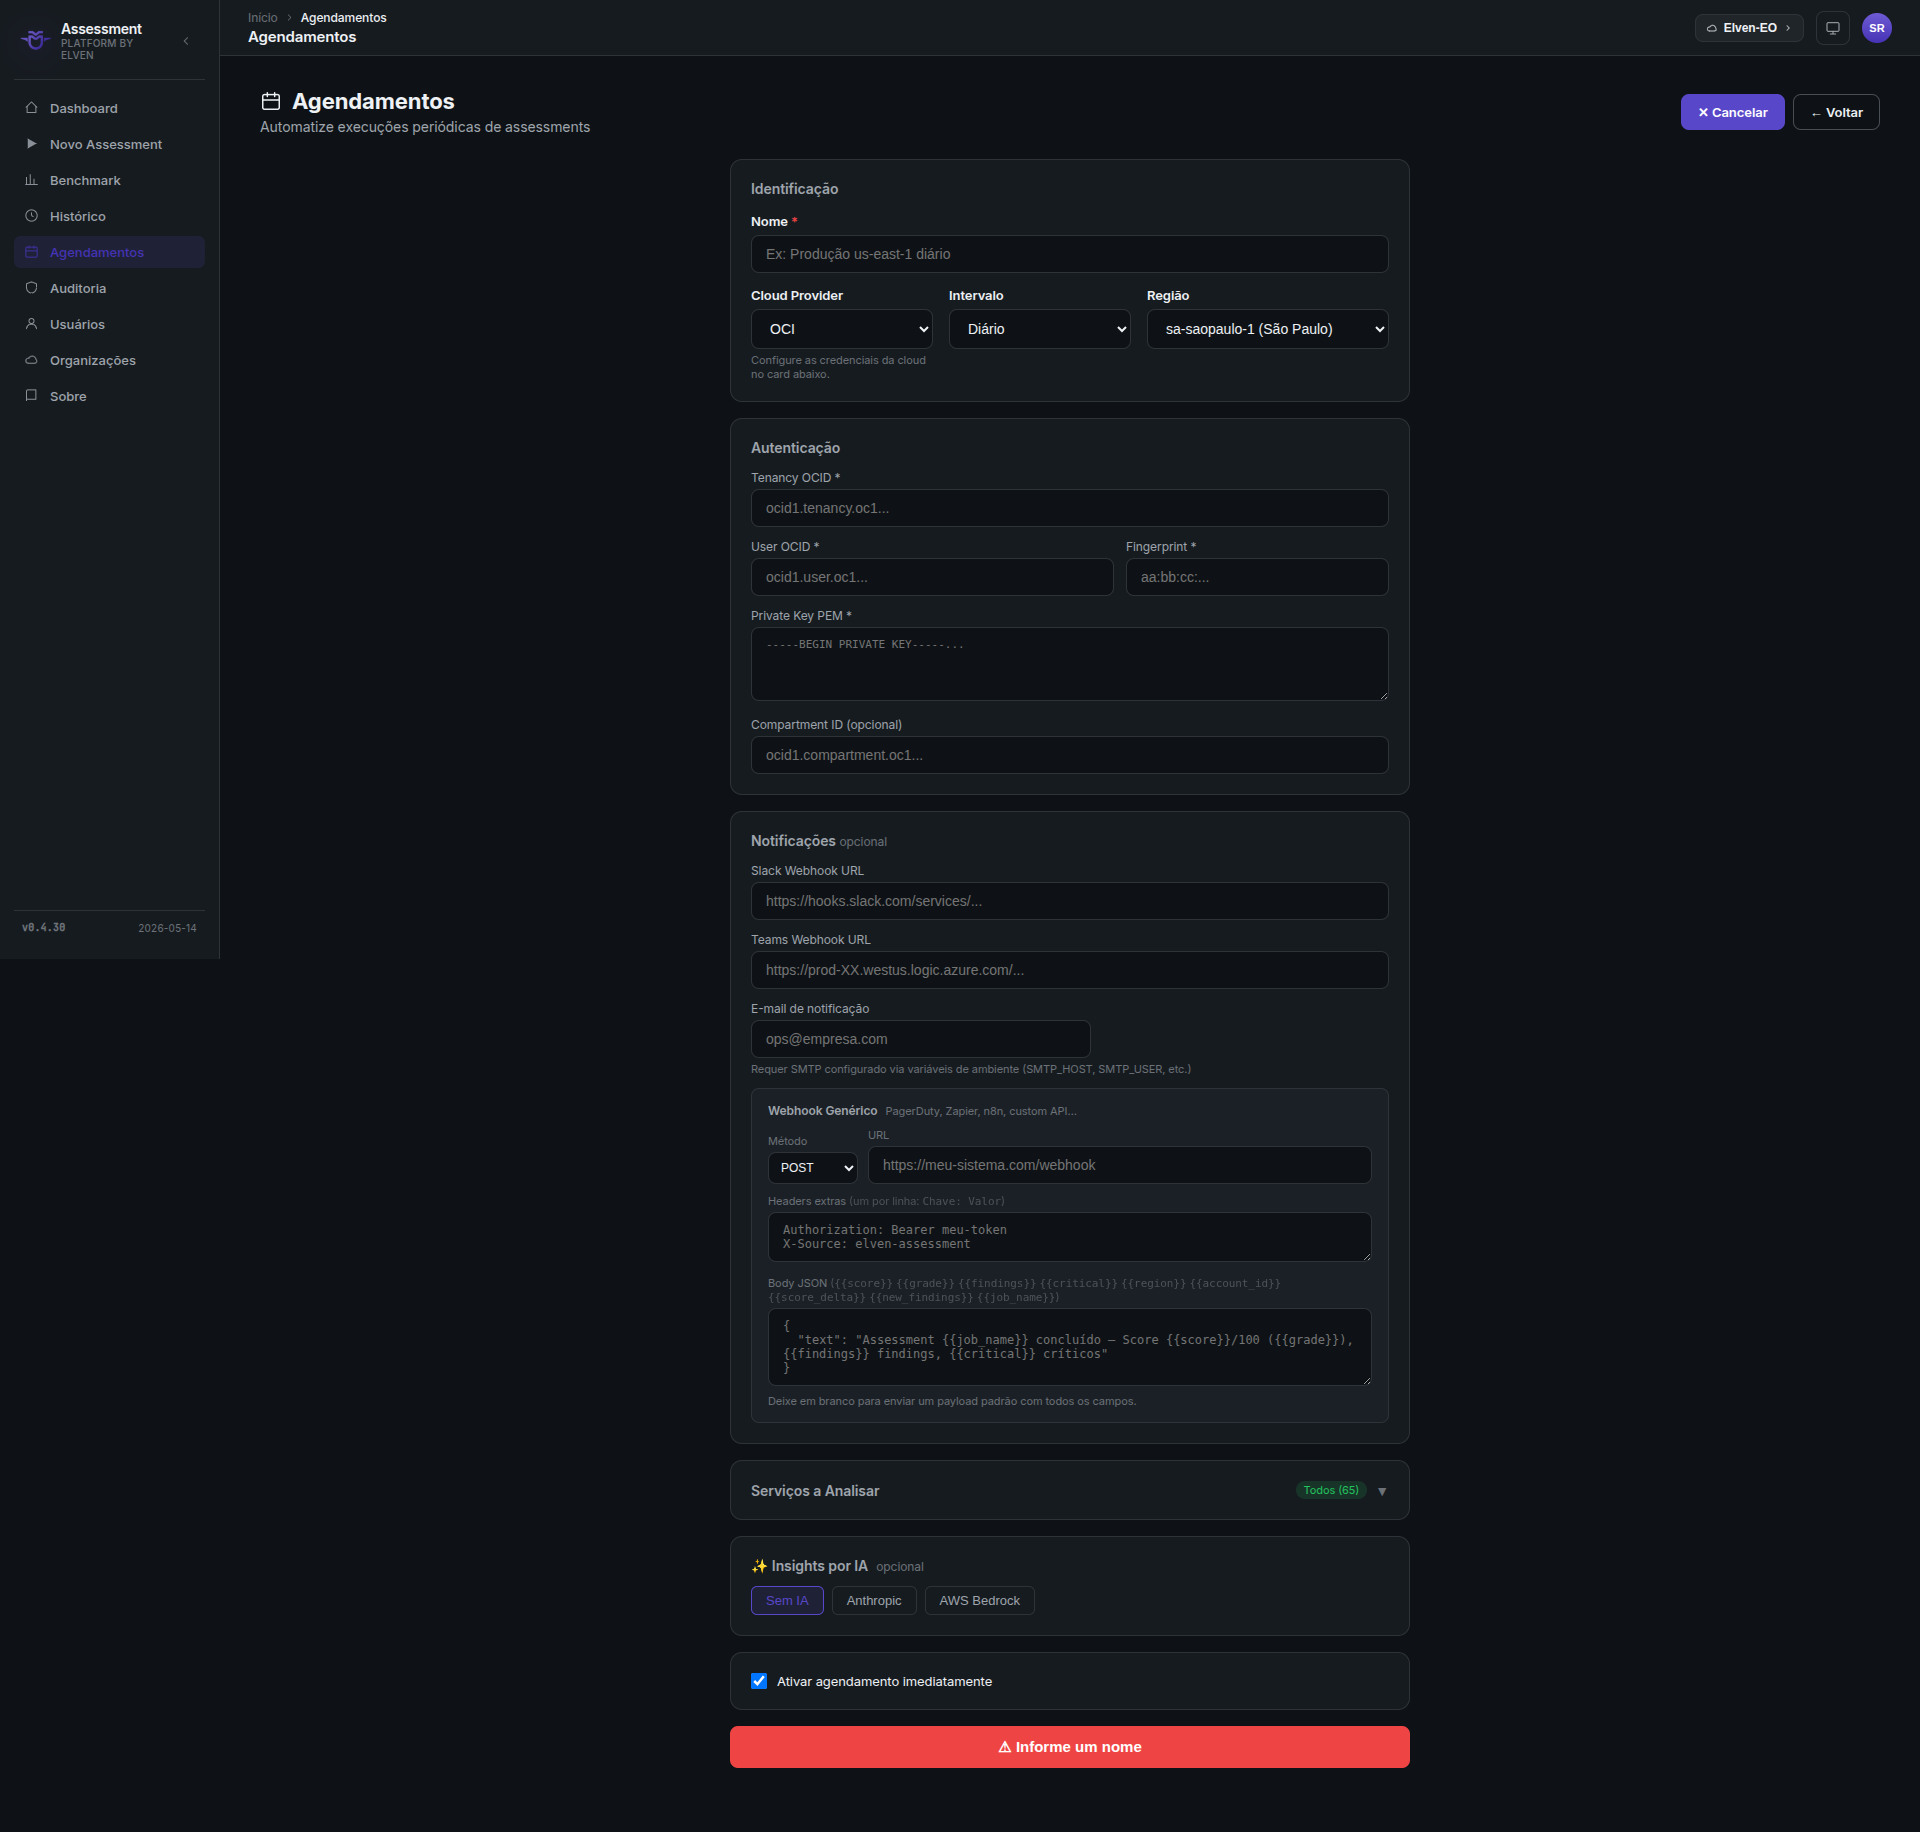Click the Organizações cloud icon
This screenshot has height=1832, width=1920.
pos(31,360)
